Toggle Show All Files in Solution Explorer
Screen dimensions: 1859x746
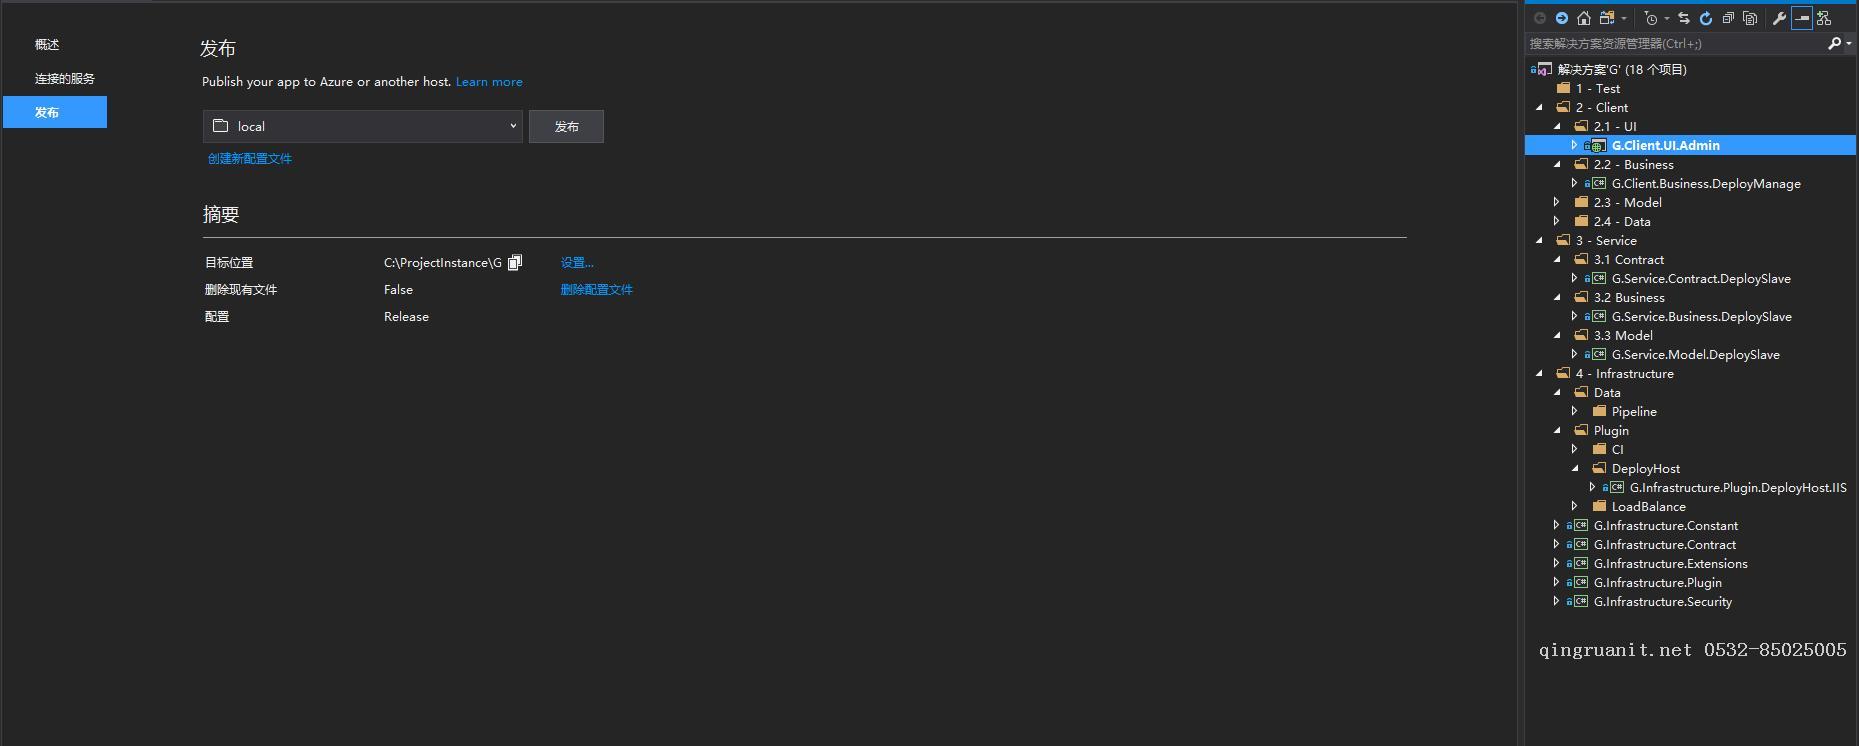pos(1750,18)
